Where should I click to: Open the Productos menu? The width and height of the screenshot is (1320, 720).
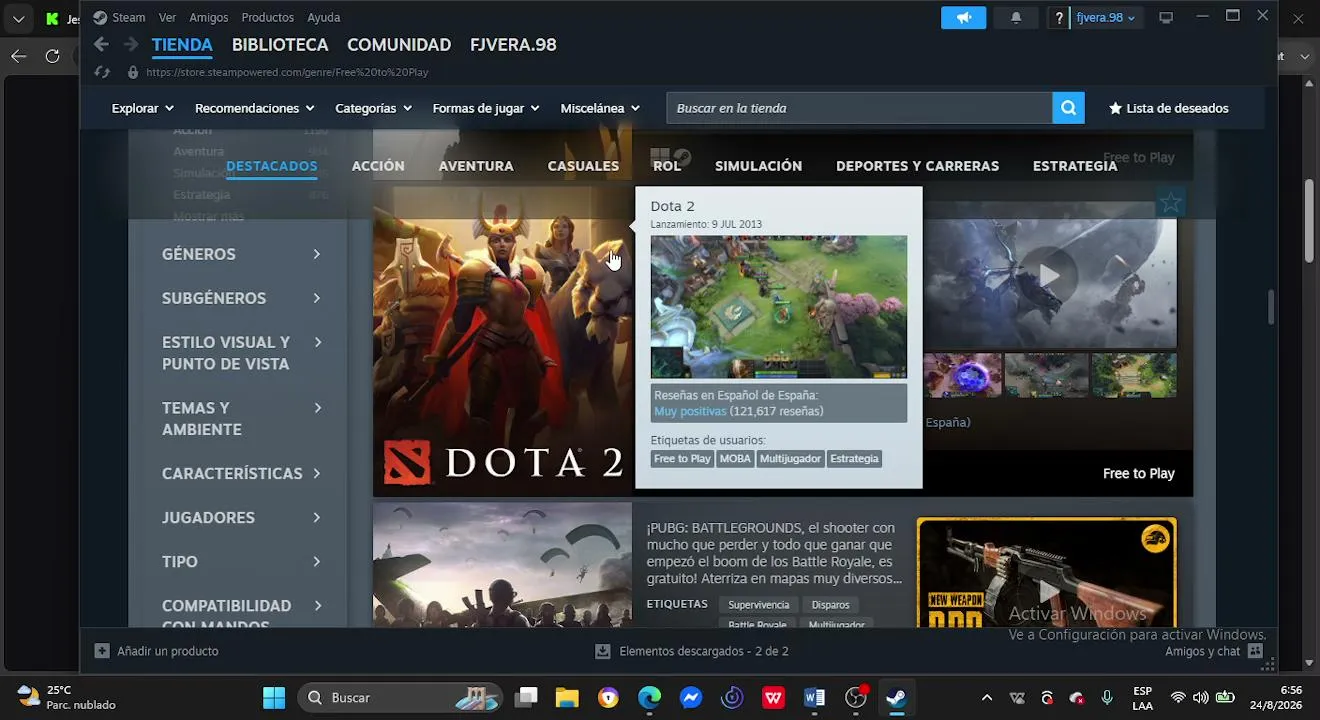click(268, 18)
